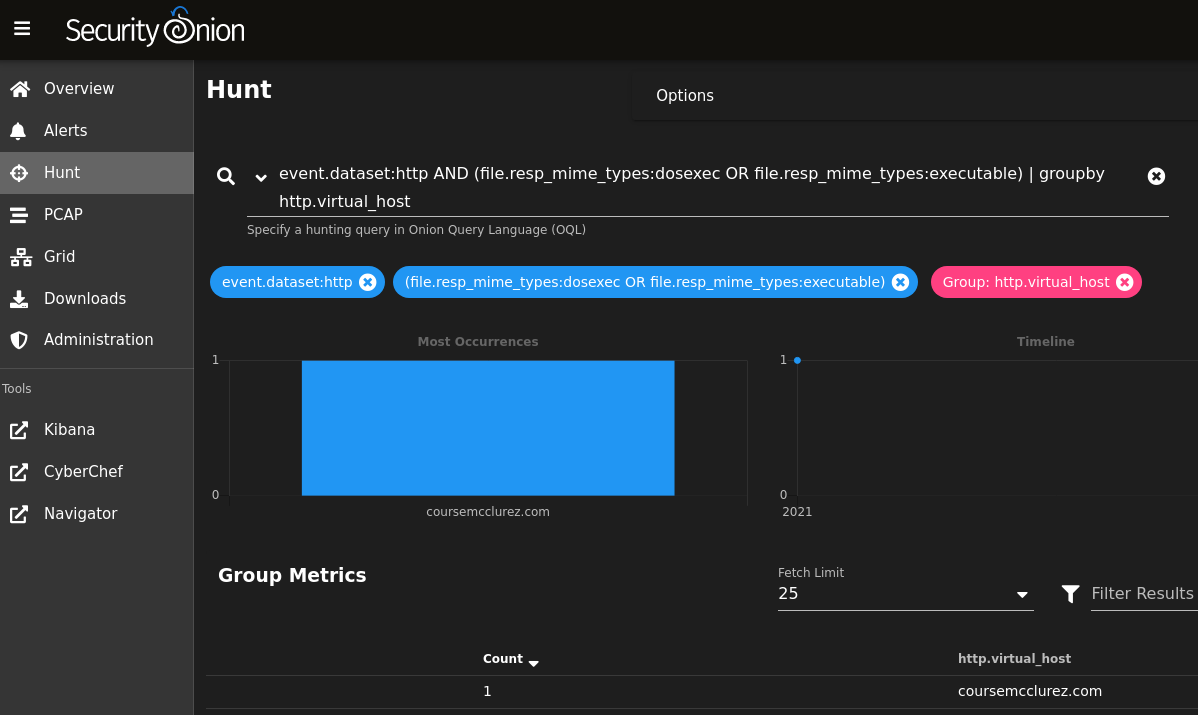The height and width of the screenshot is (715, 1198).
Task: Click the Overview home icon
Action: (20, 89)
